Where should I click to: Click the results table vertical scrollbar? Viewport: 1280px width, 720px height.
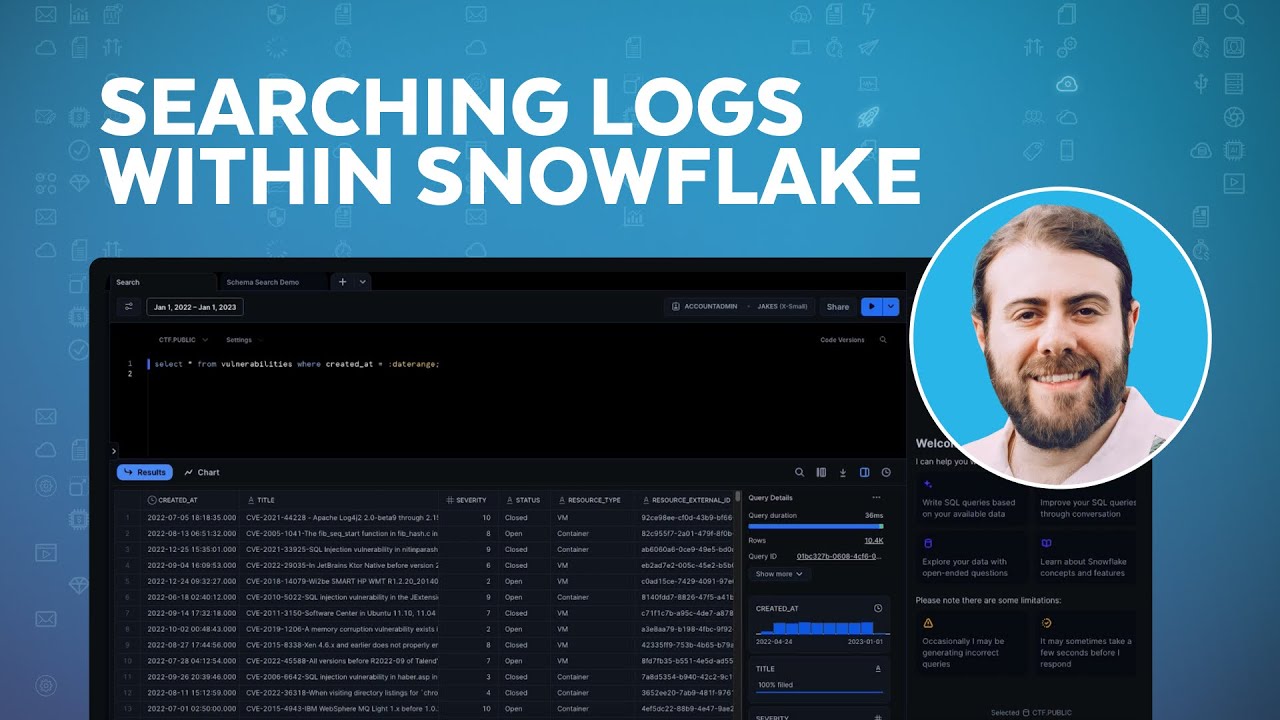click(738, 496)
